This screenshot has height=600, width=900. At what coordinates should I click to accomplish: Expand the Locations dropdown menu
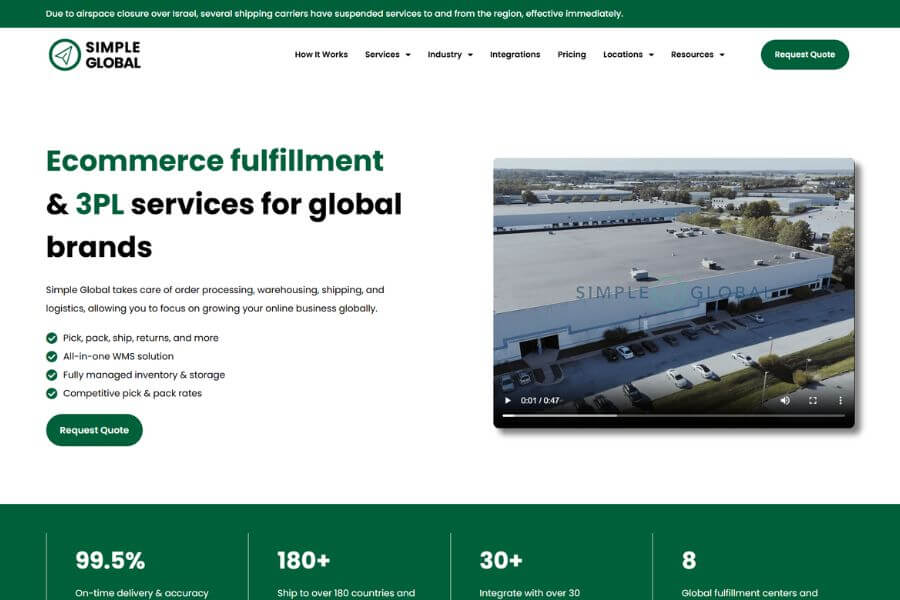(x=629, y=55)
